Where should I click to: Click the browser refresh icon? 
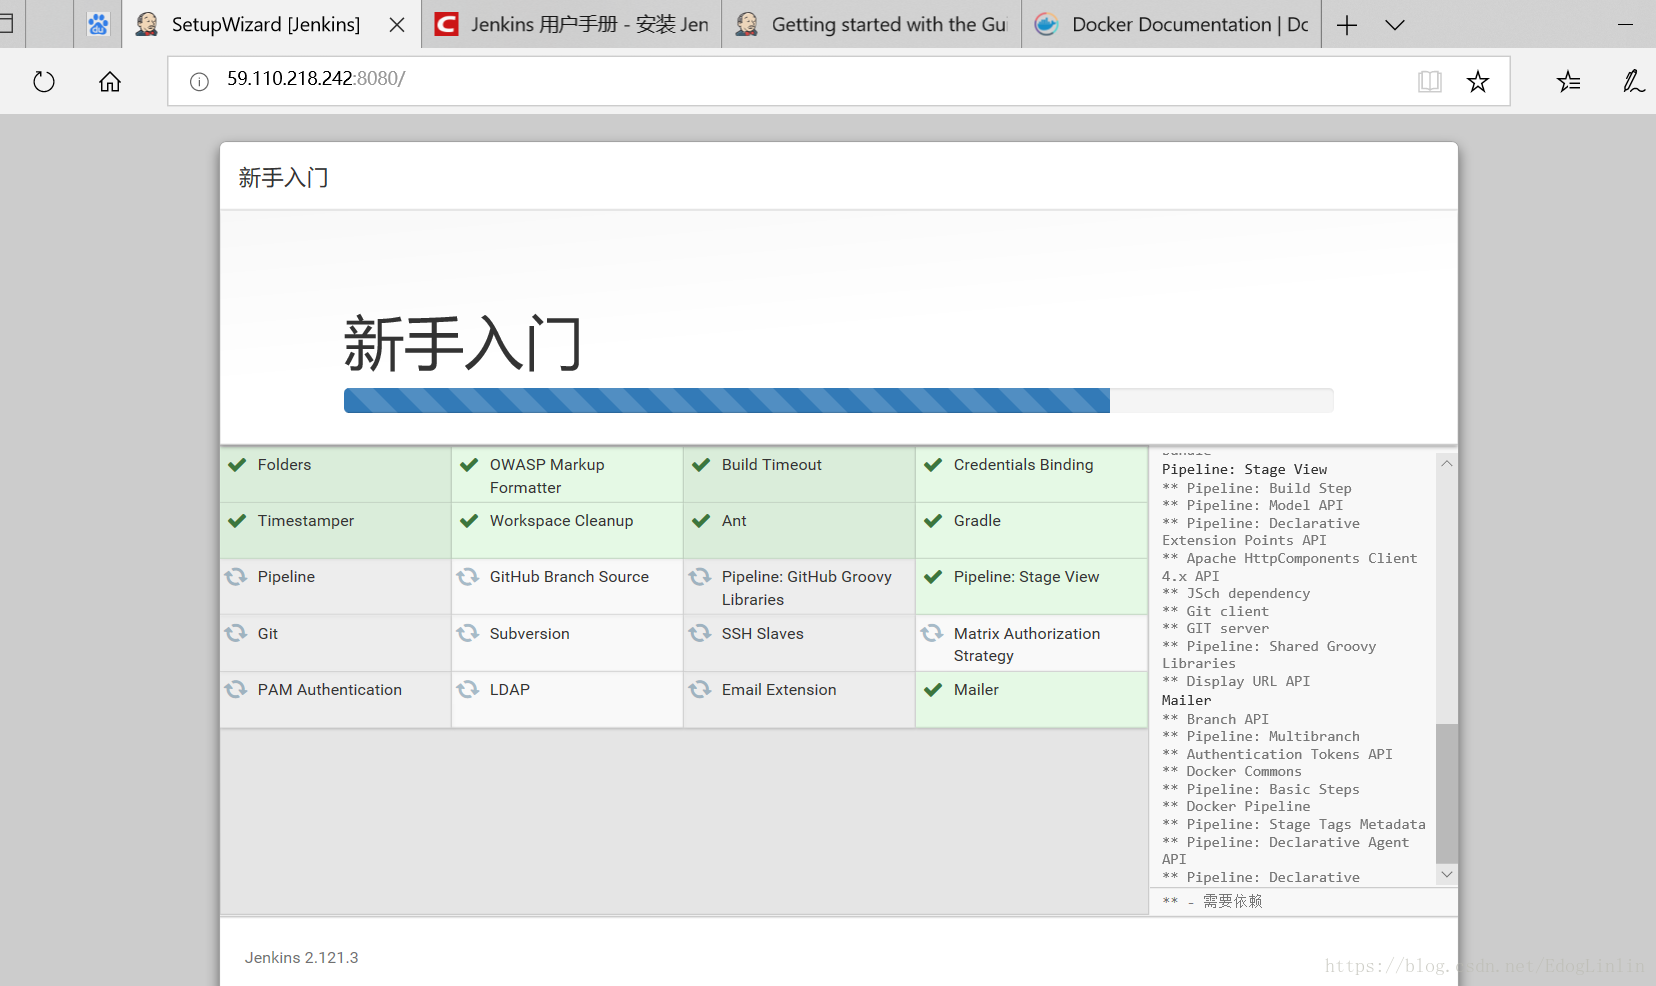44,81
